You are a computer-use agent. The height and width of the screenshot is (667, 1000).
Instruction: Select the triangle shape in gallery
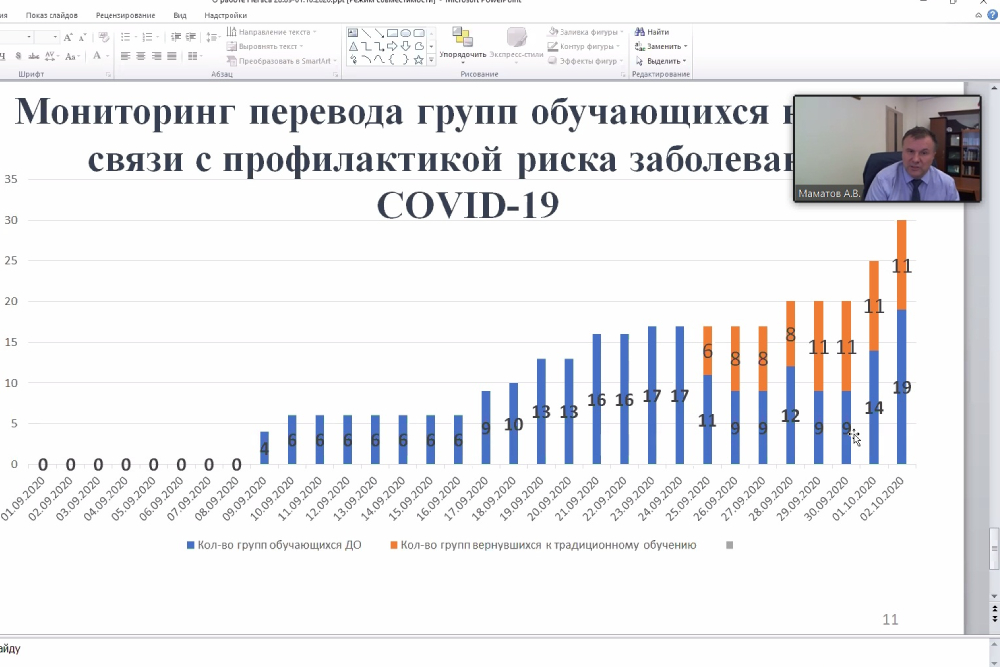click(x=353, y=45)
